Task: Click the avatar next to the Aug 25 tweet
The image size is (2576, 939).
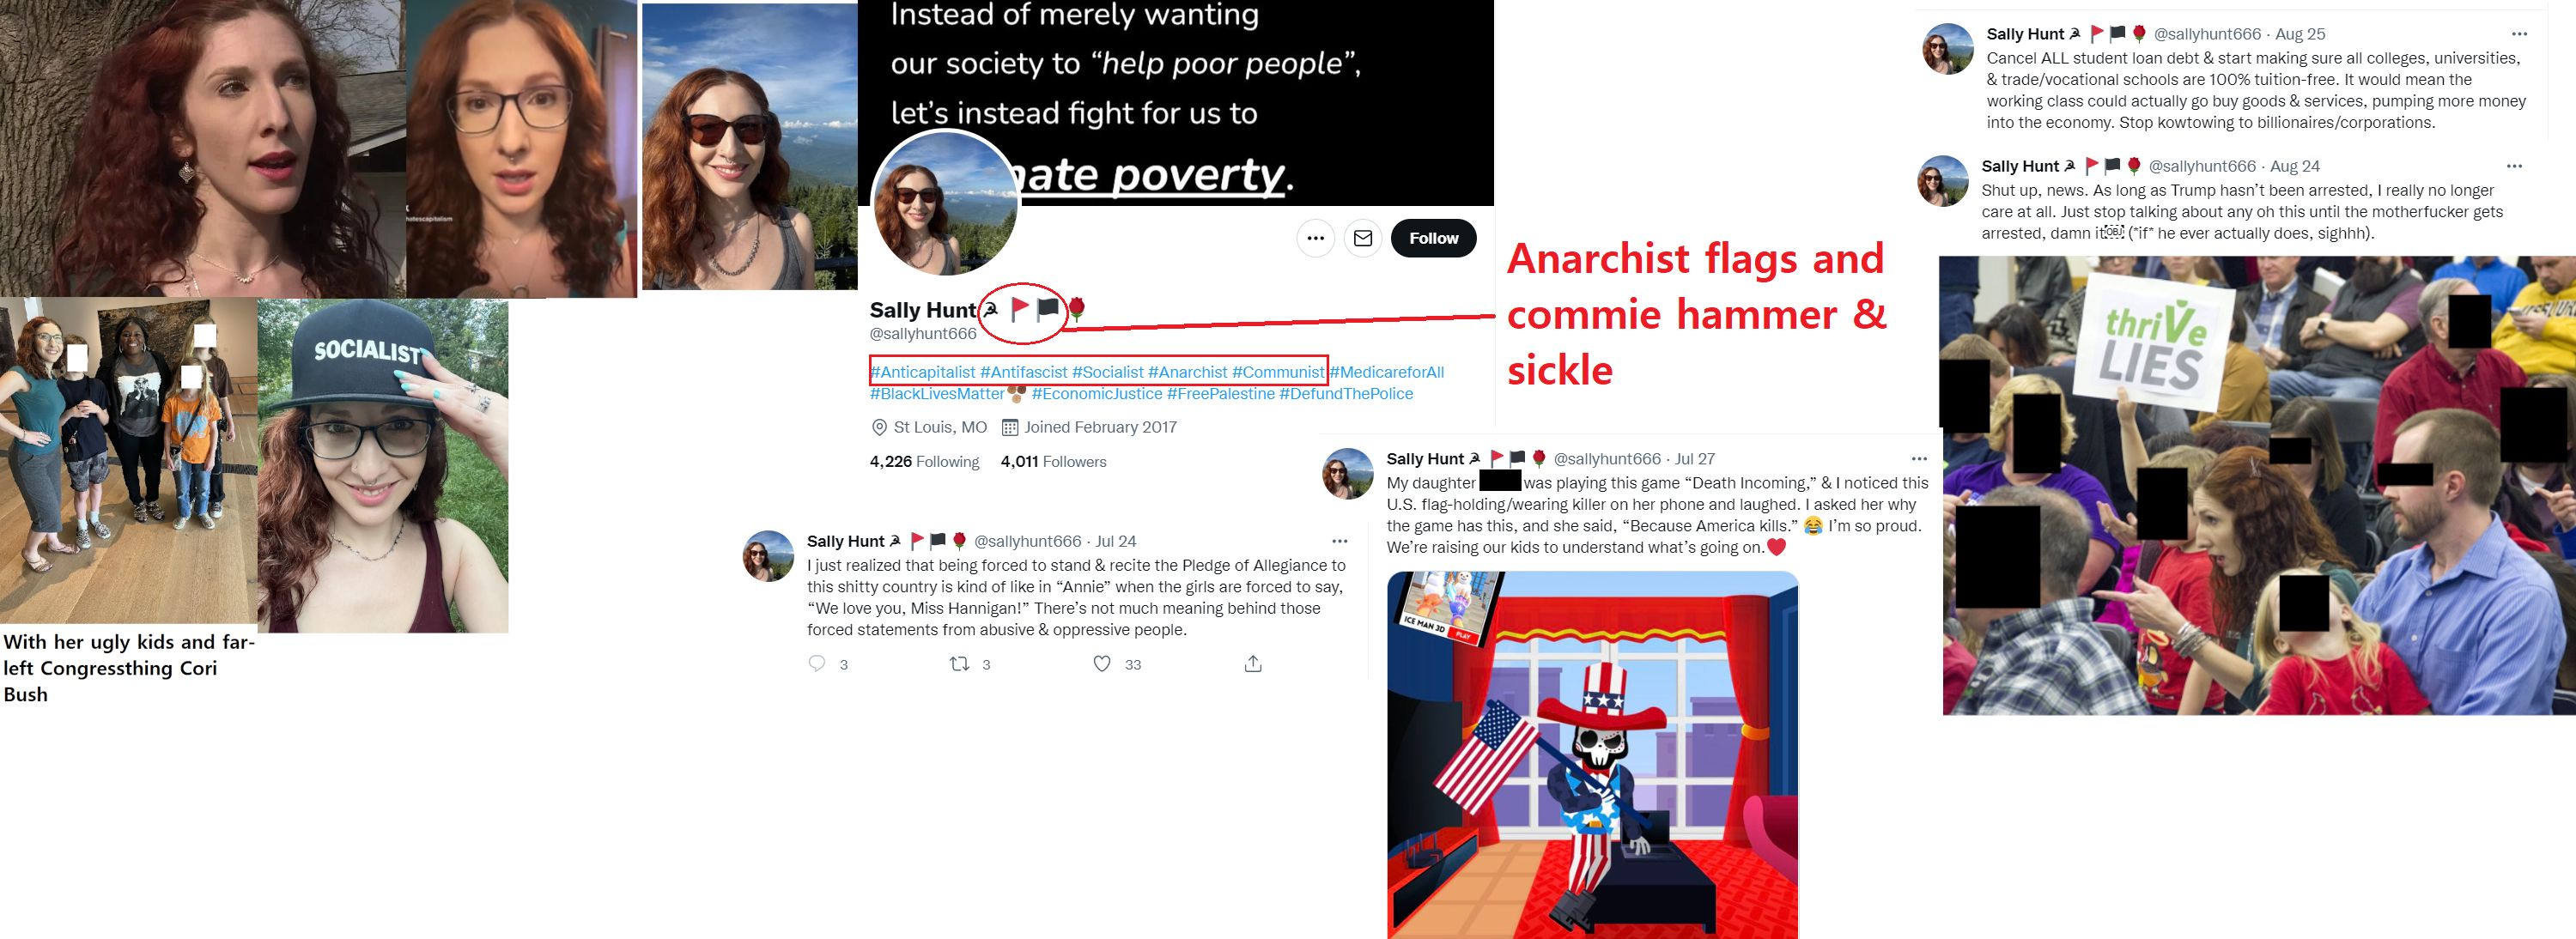Action: (1947, 49)
